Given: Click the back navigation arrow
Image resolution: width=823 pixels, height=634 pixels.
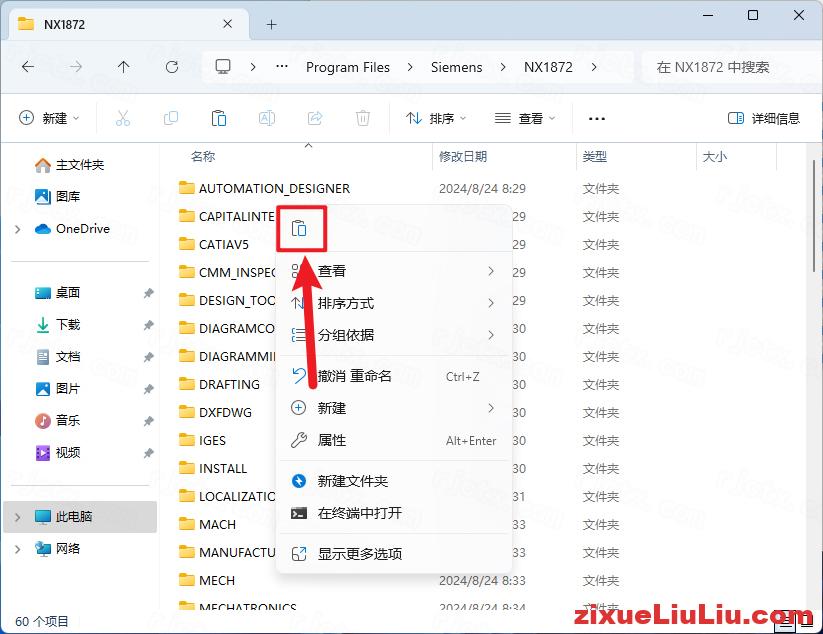Looking at the screenshot, I should pyautogui.click(x=27, y=67).
